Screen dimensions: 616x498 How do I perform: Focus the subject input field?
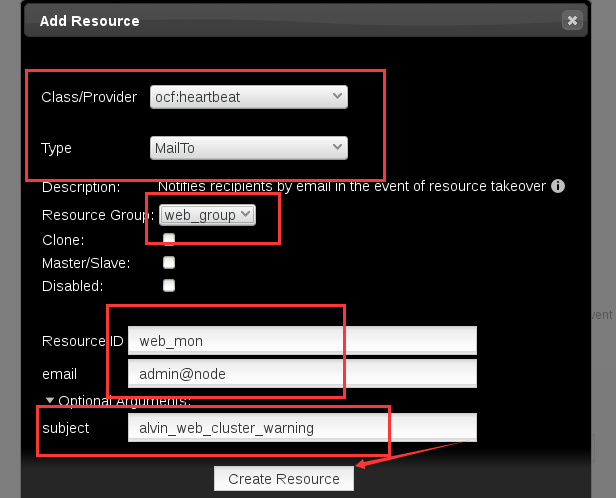(302, 427)
